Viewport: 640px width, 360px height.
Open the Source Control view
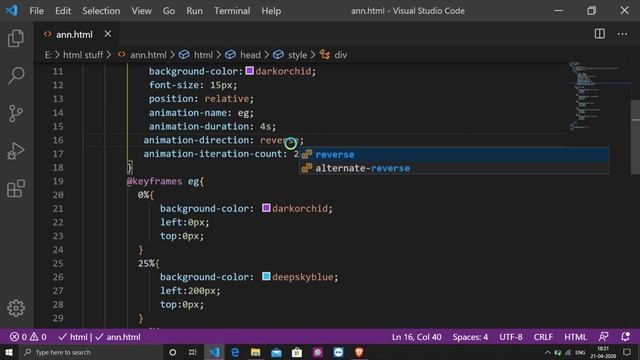click(16, 113)
